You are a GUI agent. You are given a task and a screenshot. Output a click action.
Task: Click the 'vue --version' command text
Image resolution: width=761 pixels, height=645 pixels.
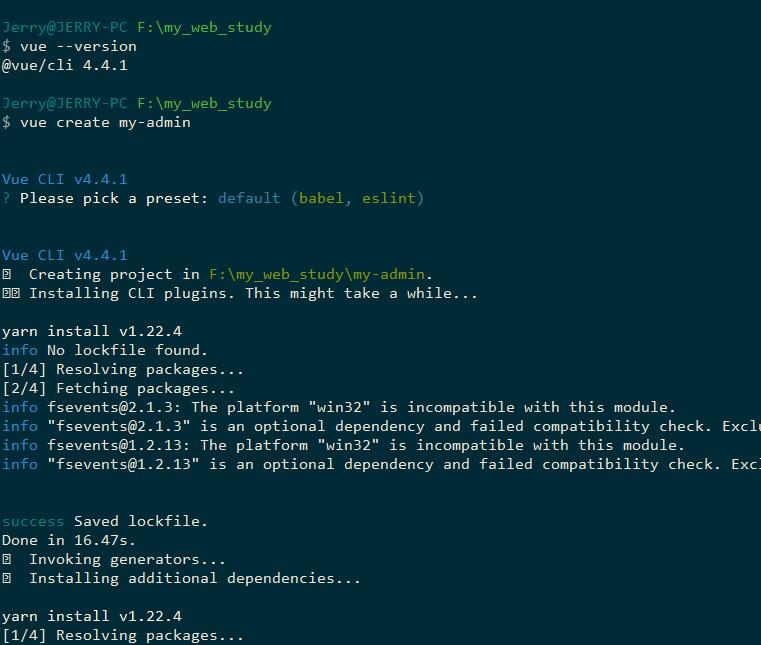click(78, 47)
